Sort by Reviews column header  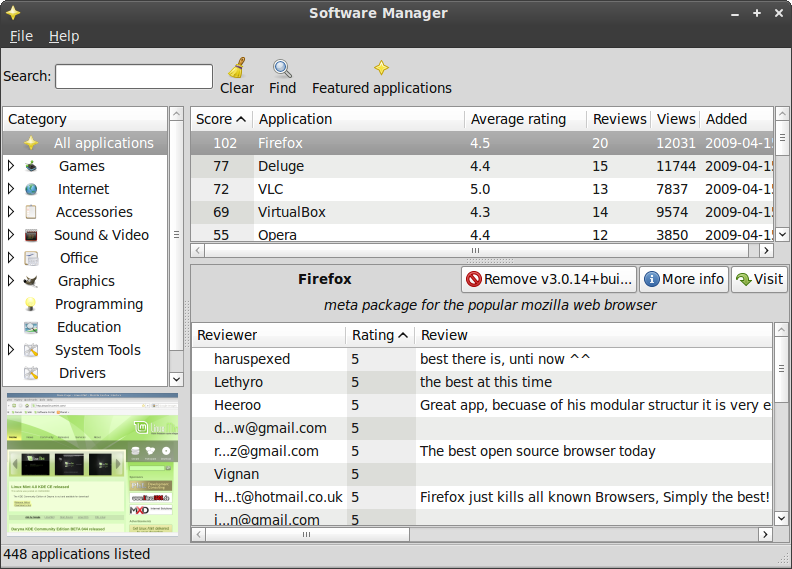[619, 119]
